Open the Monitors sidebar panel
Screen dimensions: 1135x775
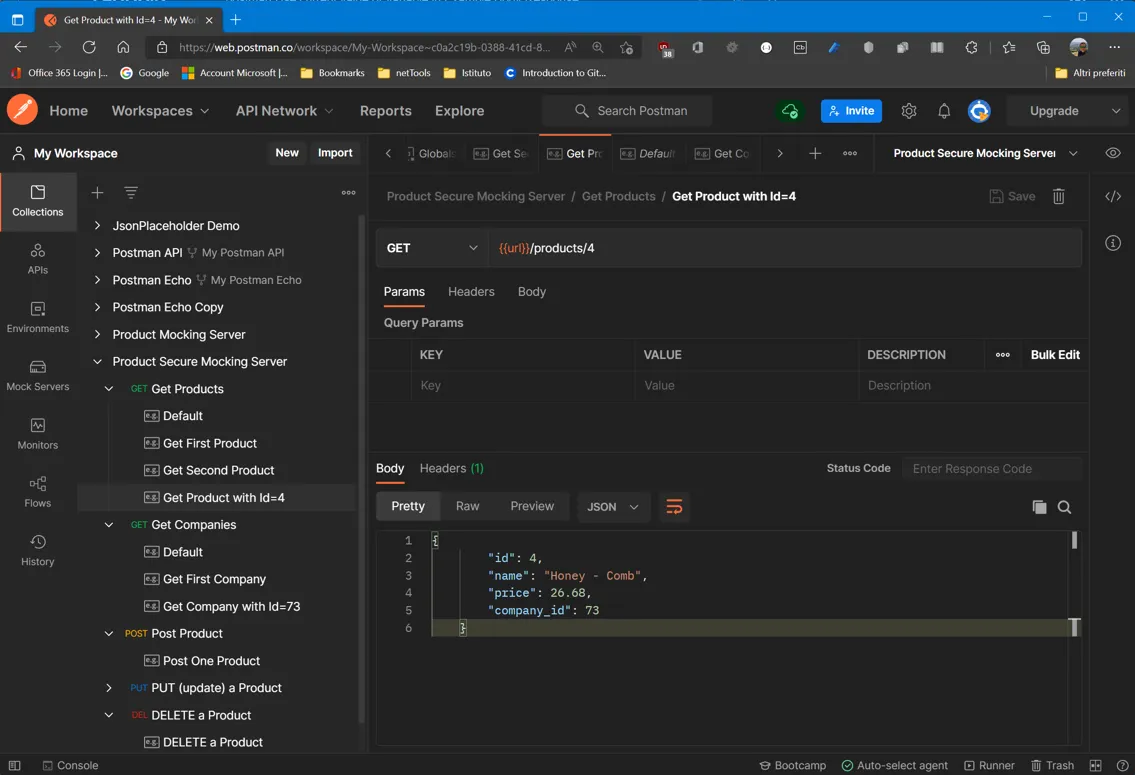pos(38,434)
